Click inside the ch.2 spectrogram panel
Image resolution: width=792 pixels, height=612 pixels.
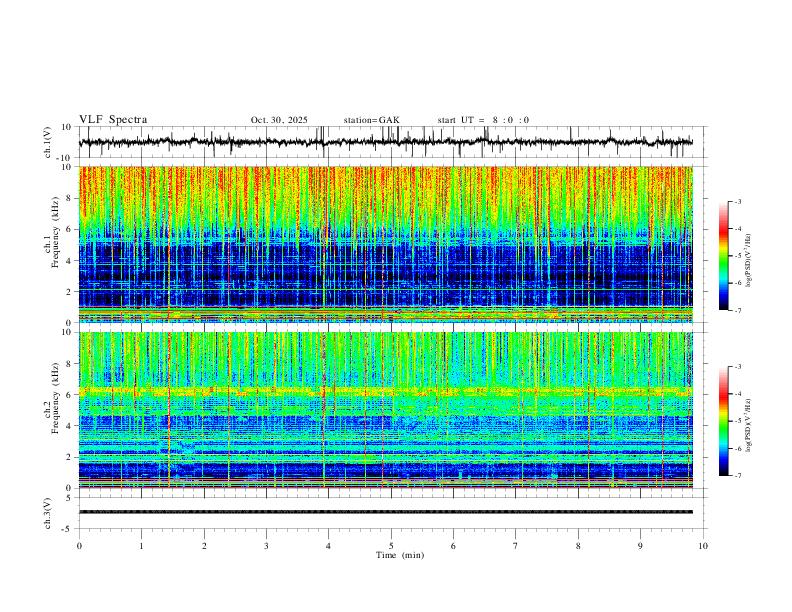pyautogui.click(x=386, y=410)
